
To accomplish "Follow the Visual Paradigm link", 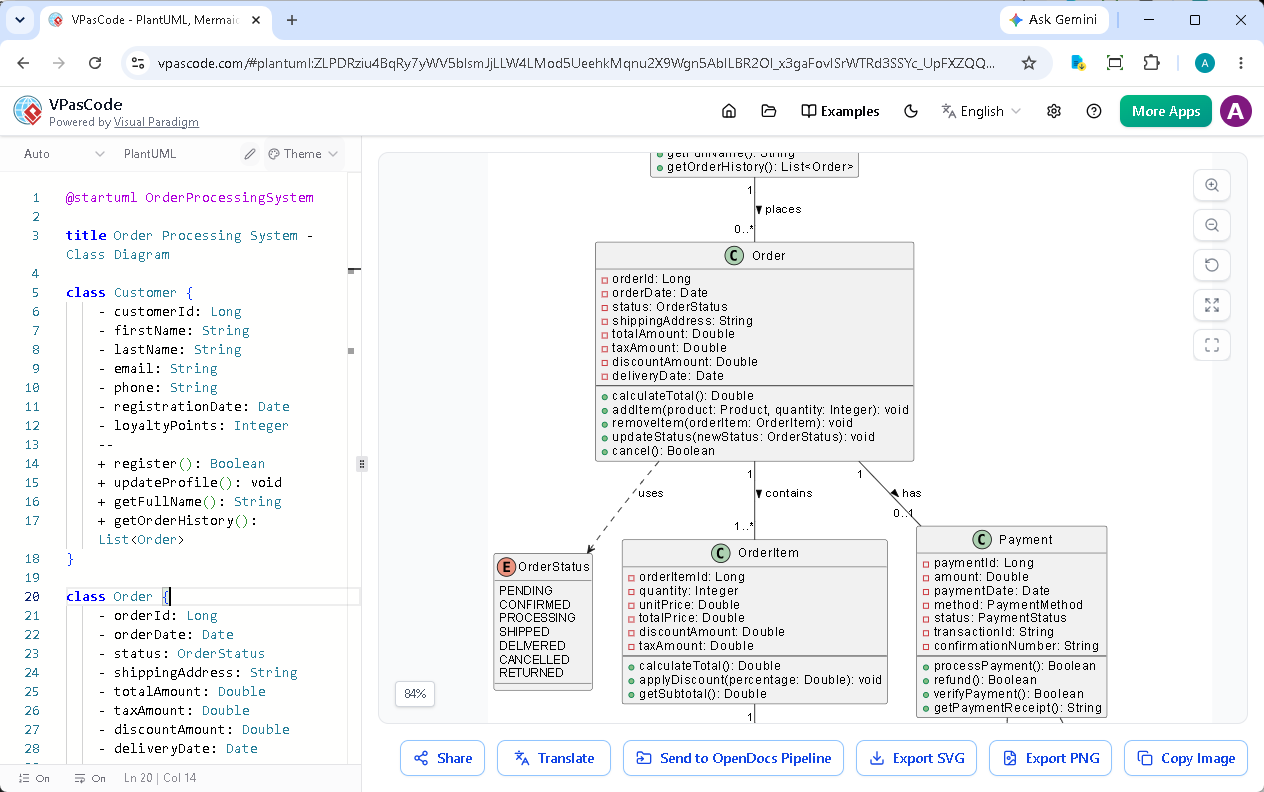I will [x=156, y=122].
